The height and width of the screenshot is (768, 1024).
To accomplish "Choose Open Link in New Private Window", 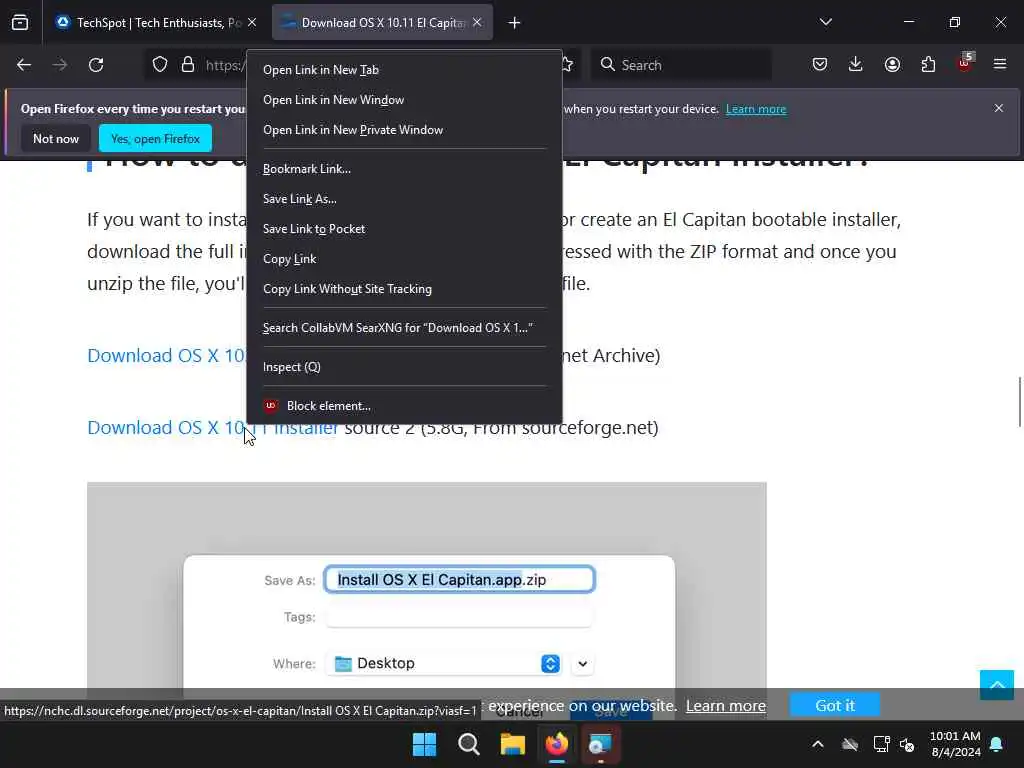I will coord(404,130).
